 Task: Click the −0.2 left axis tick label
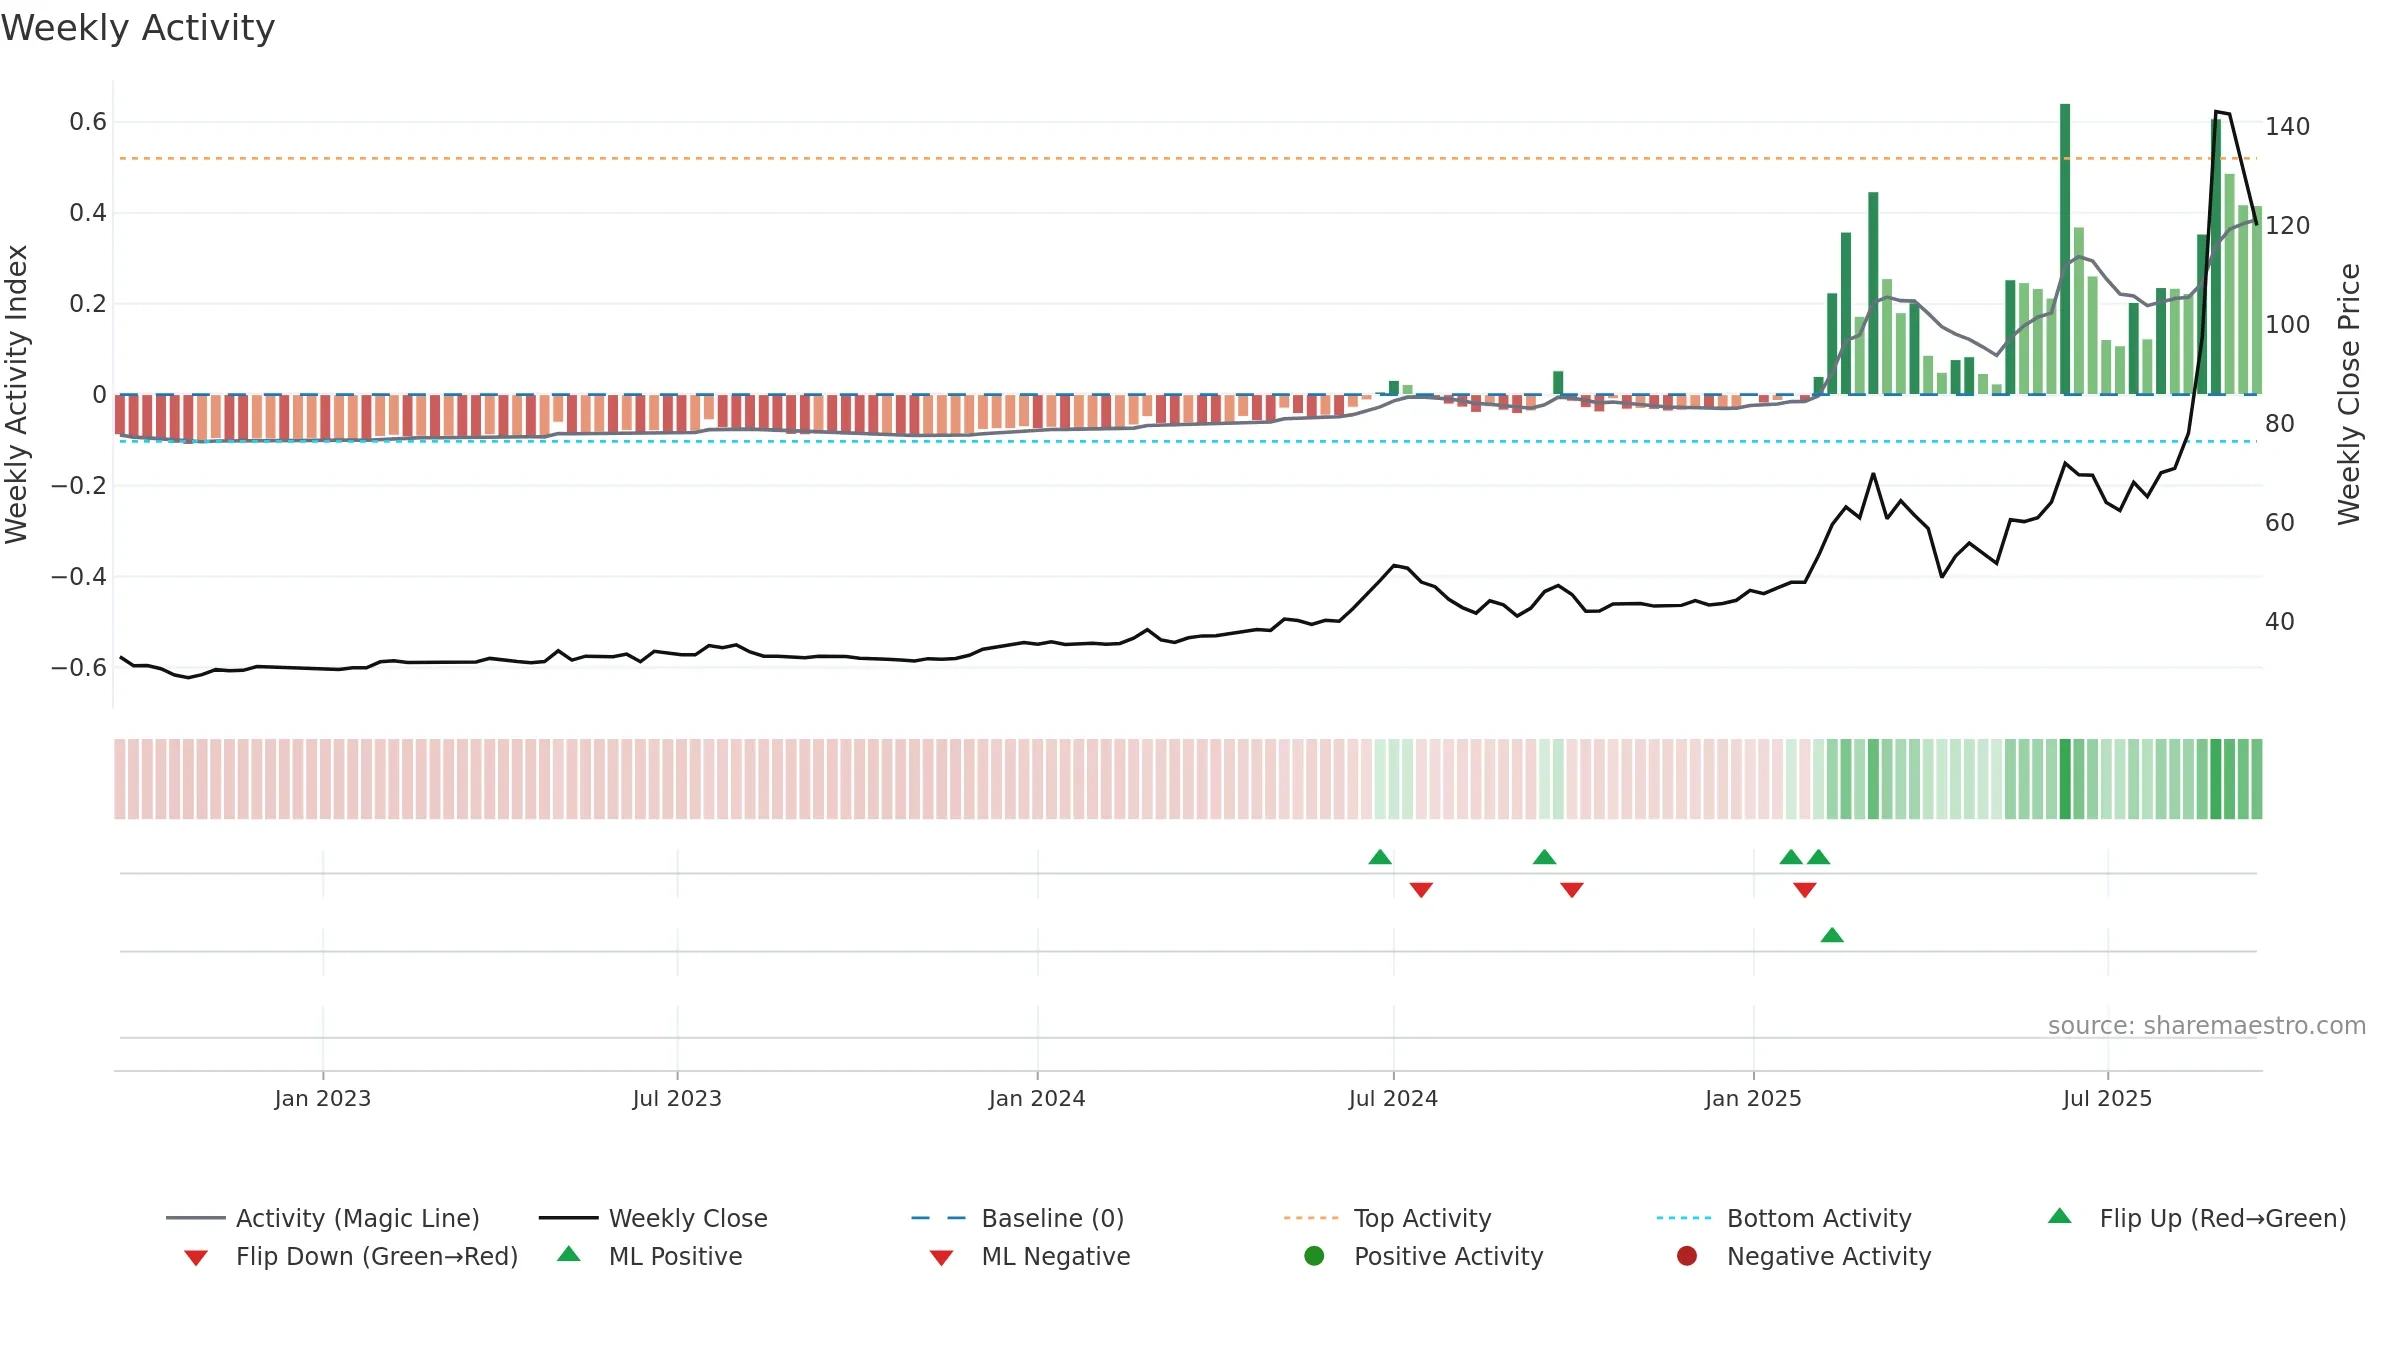tap(79, 486)
